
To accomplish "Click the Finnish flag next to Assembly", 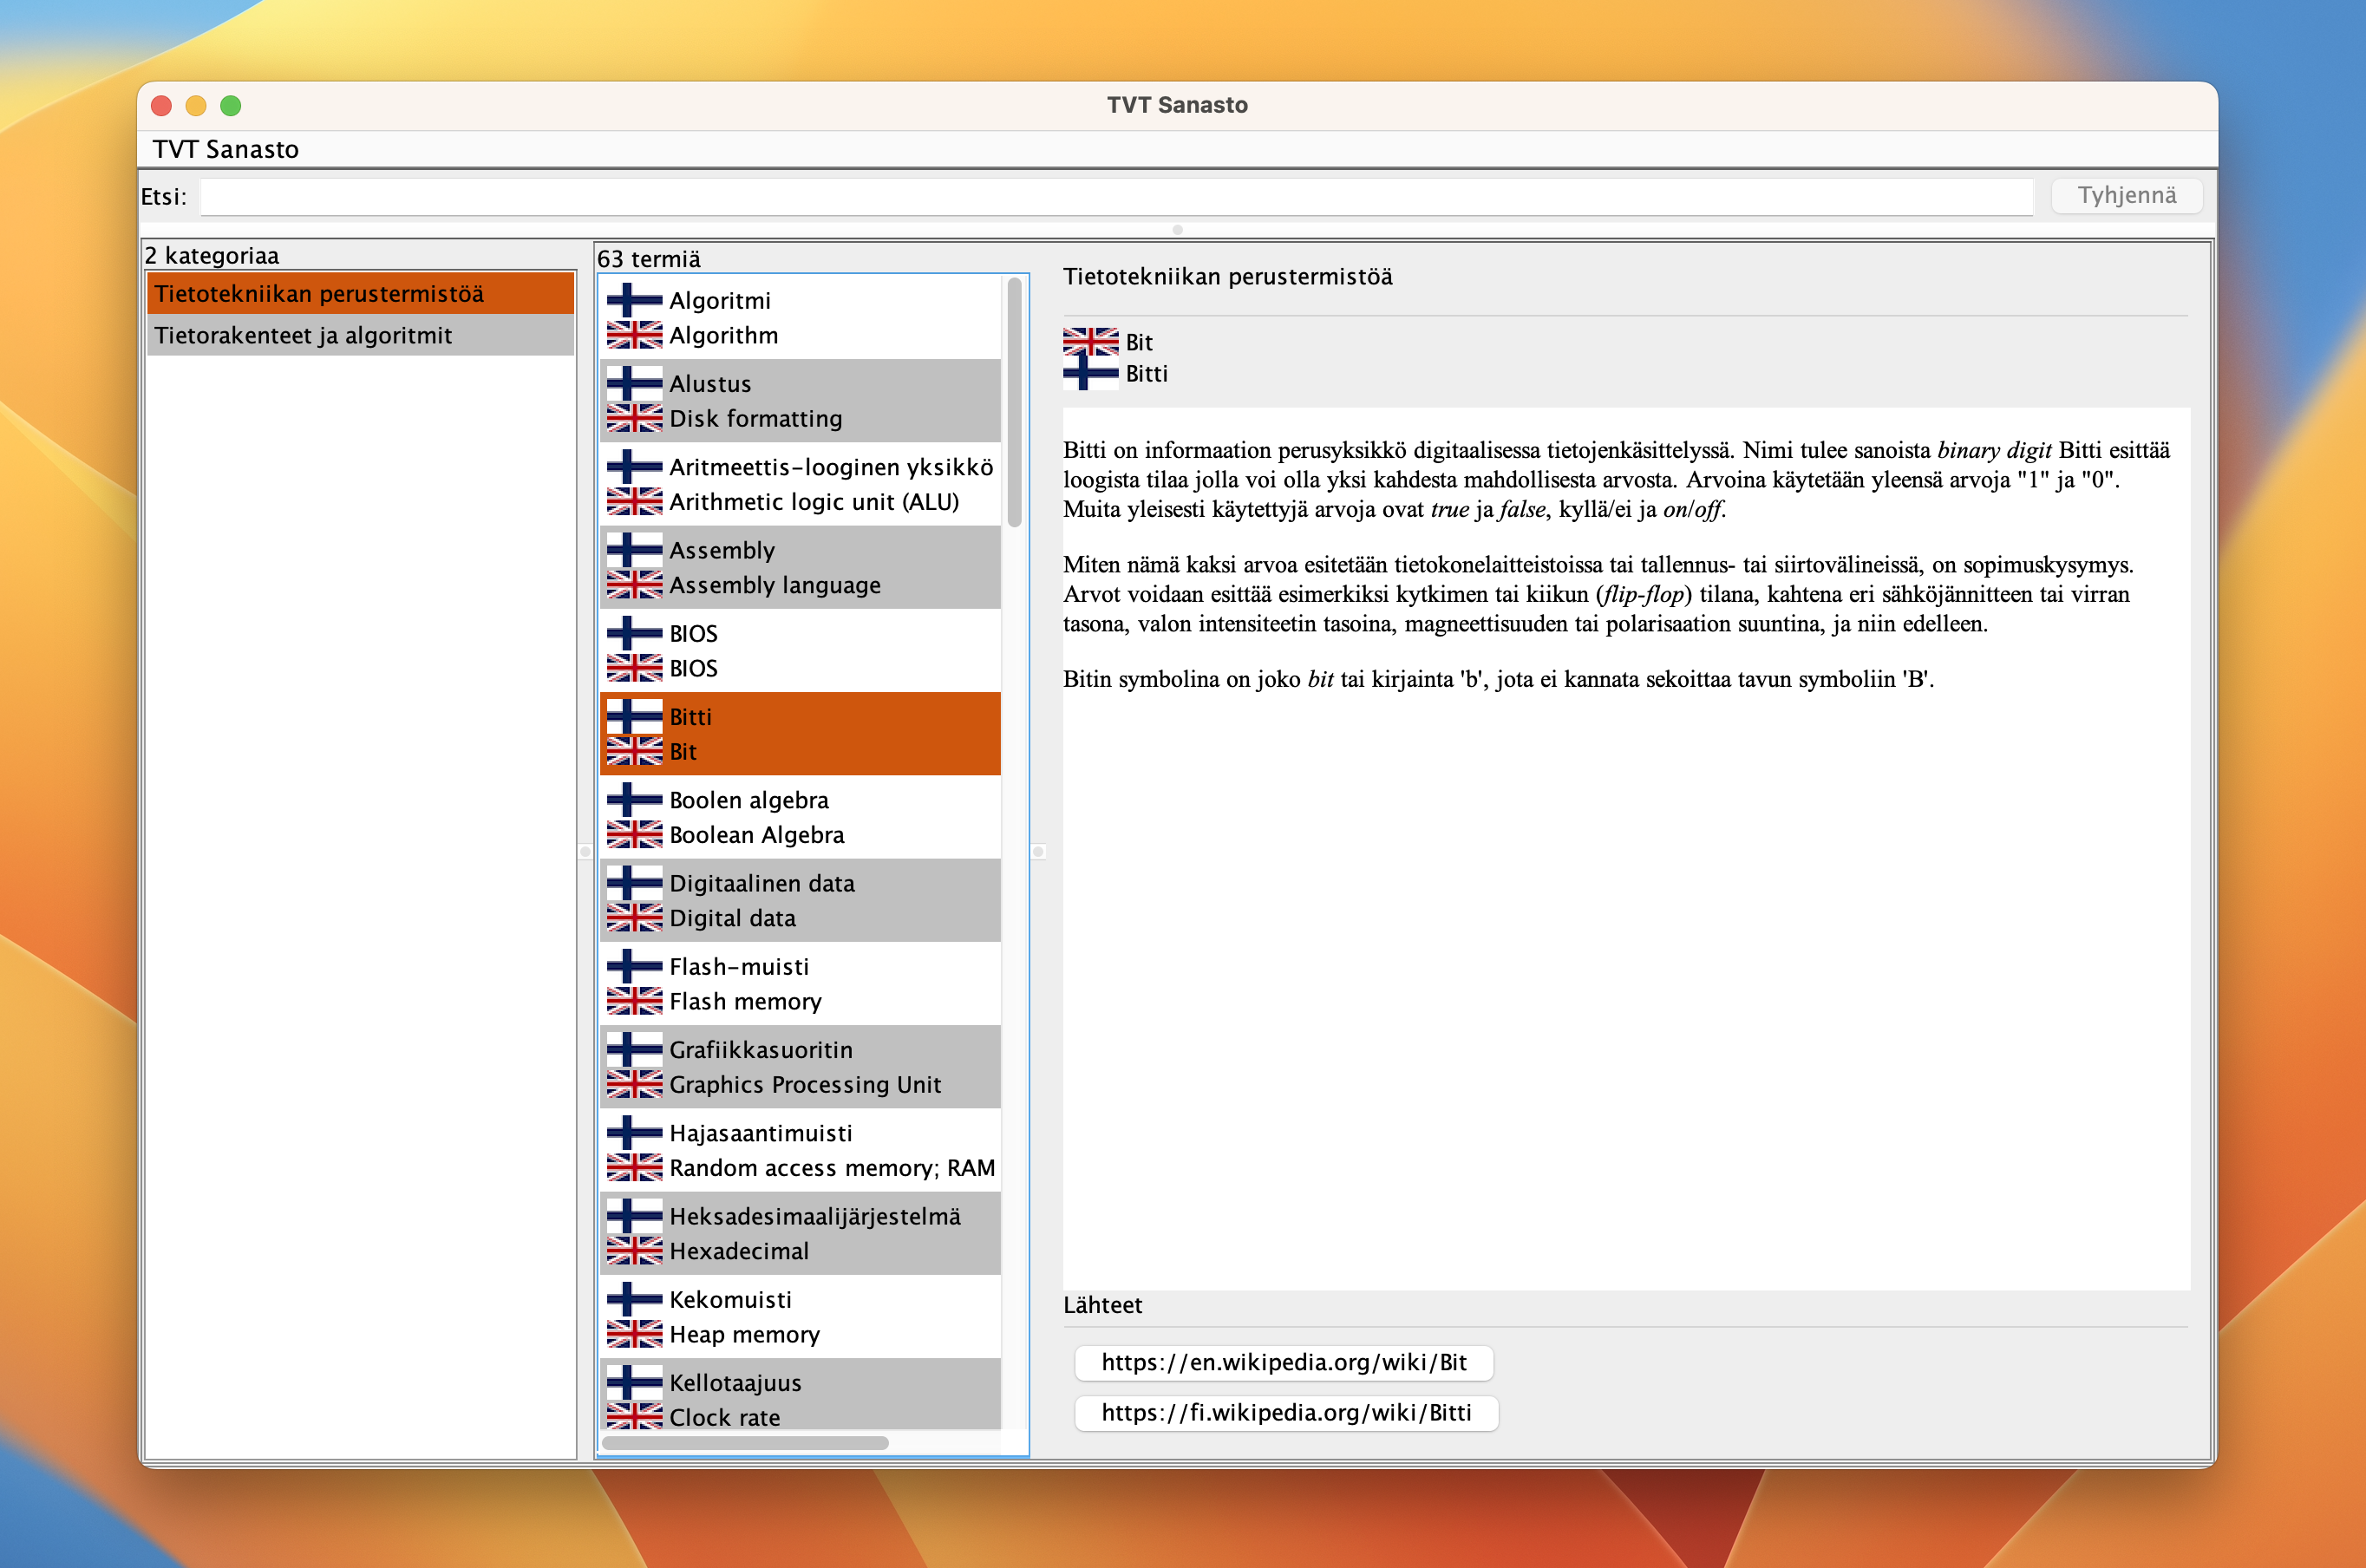I will 634,550.
